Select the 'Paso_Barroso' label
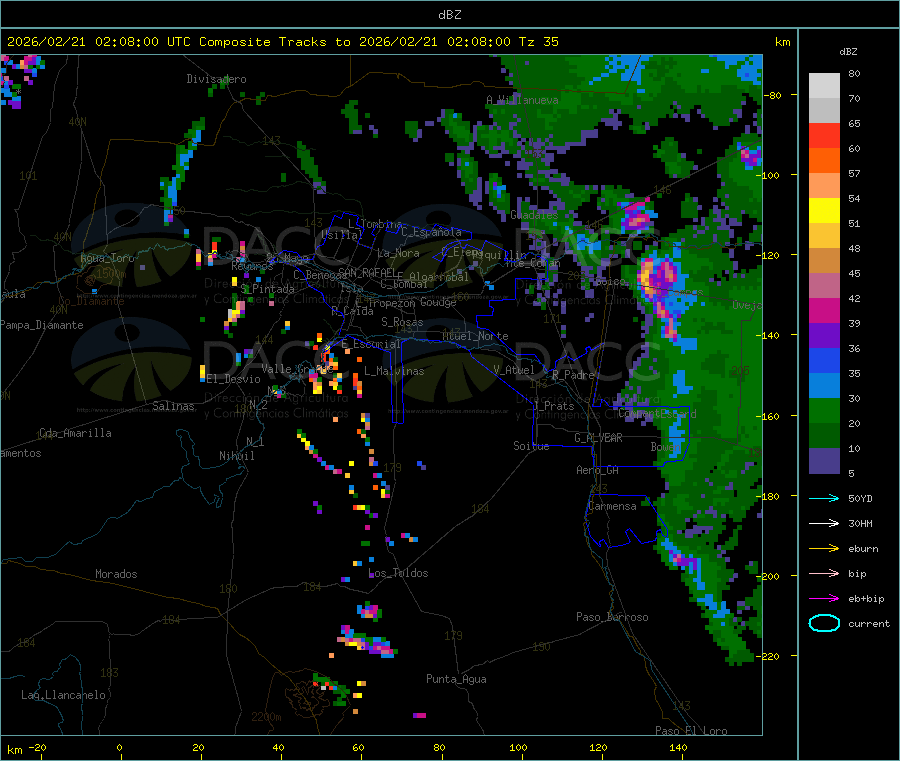900x761 pixels. coord(612,617)
